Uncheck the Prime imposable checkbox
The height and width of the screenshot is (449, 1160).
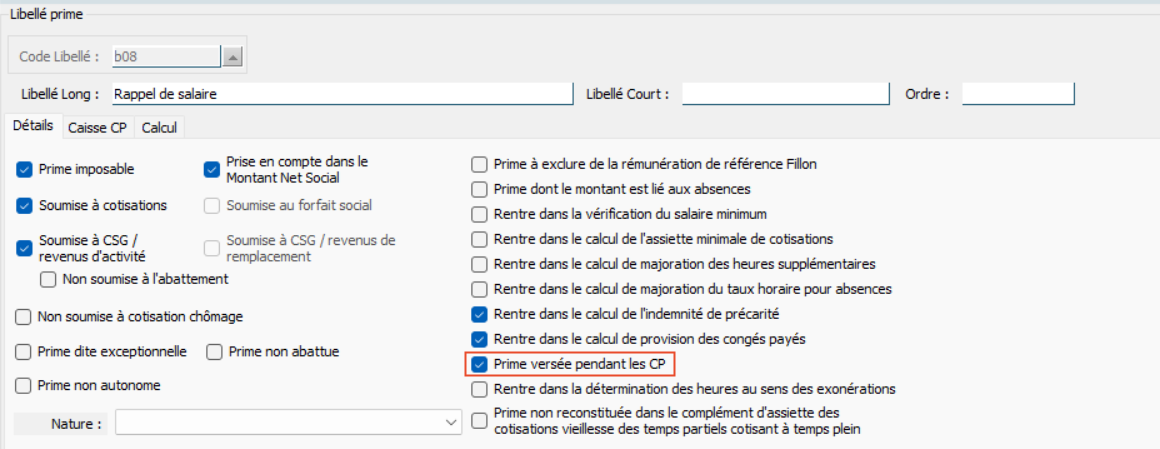[x=25, y=170]
